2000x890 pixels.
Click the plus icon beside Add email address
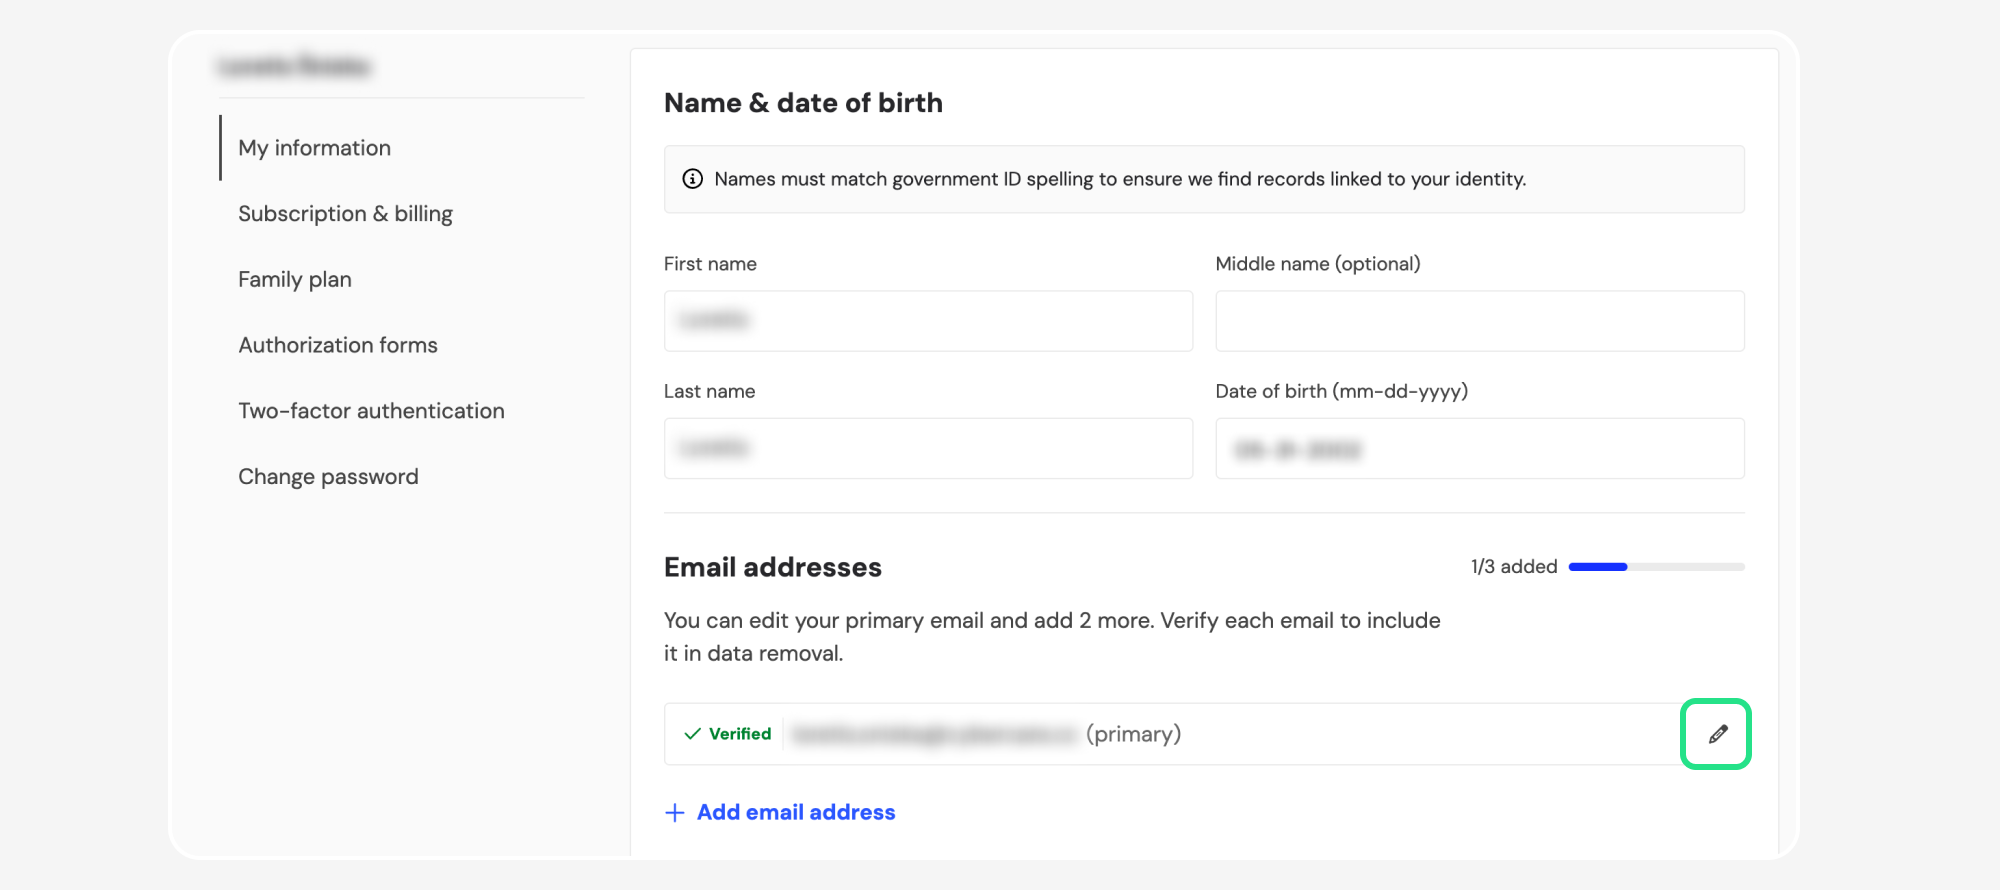[x=675, y=813]
